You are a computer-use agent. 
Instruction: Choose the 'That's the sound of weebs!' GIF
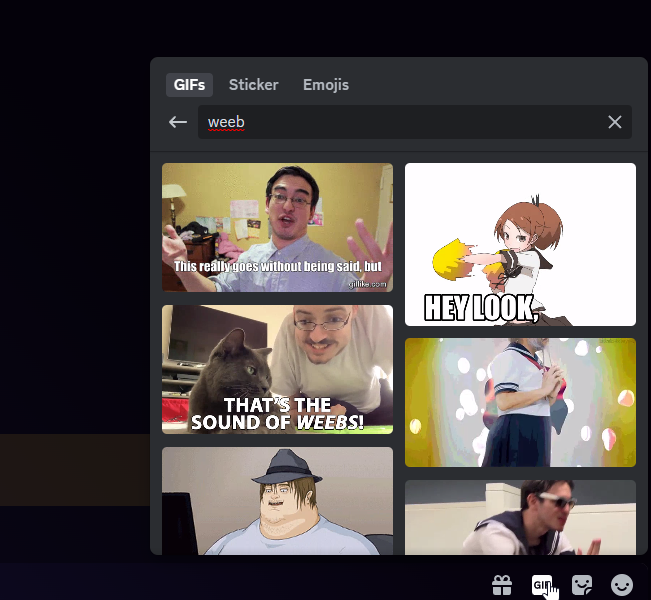[x=277, y=369]
